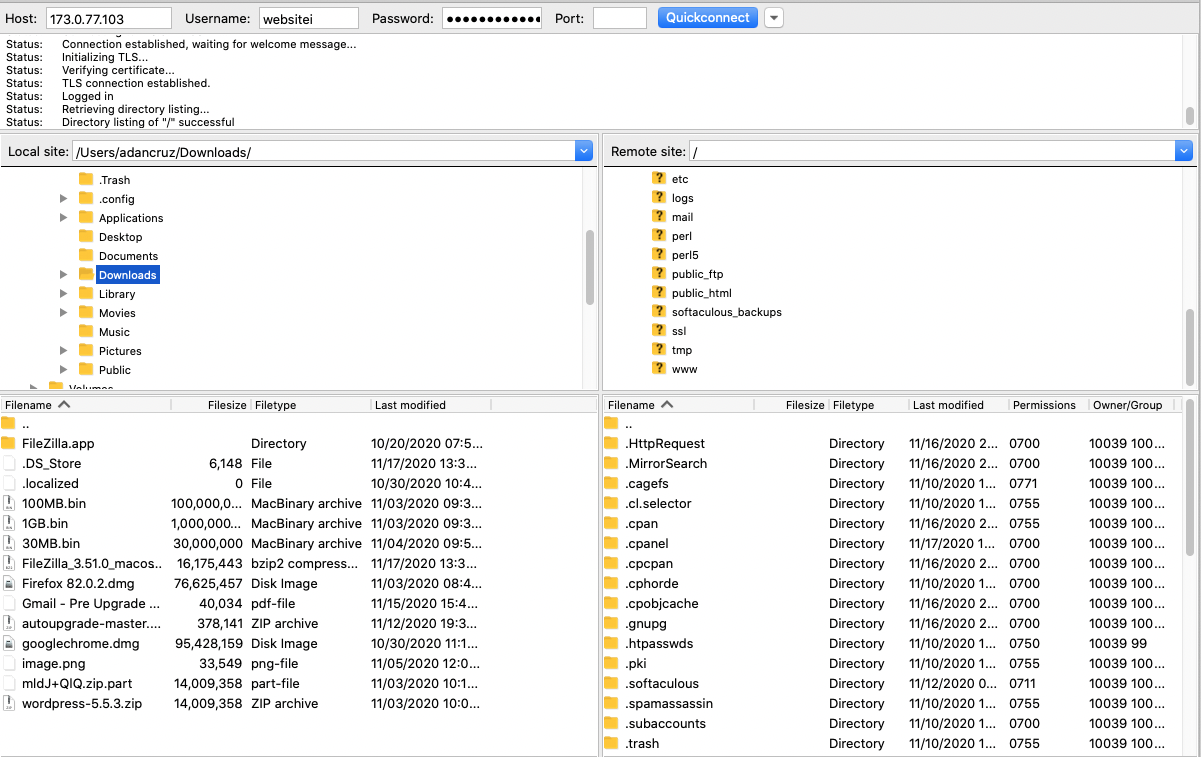Click the .cpanel remote folder icon
Viewport: 1201px width, 757px height.
coord(612,544)
